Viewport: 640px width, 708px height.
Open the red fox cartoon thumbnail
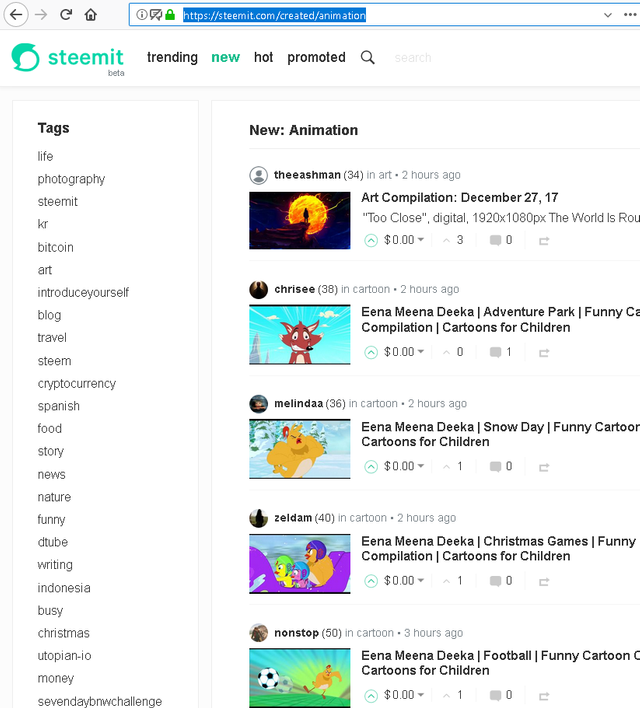[299, 335]
